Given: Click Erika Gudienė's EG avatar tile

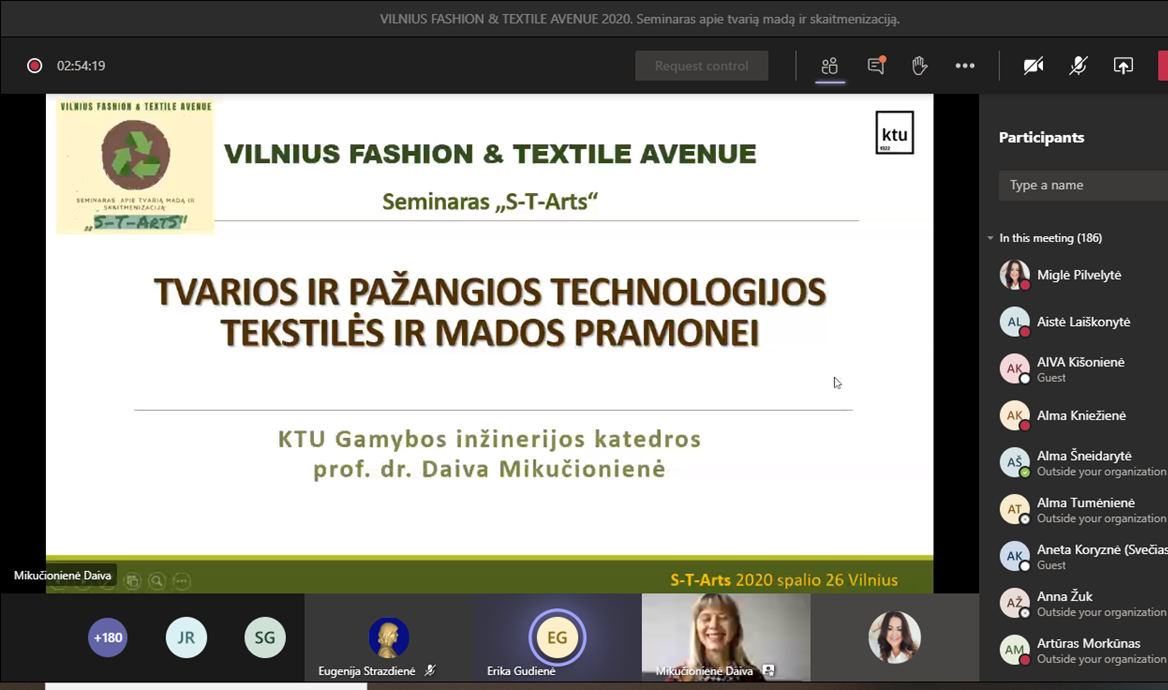Looking at the screenshot, I should pos(557,637).
